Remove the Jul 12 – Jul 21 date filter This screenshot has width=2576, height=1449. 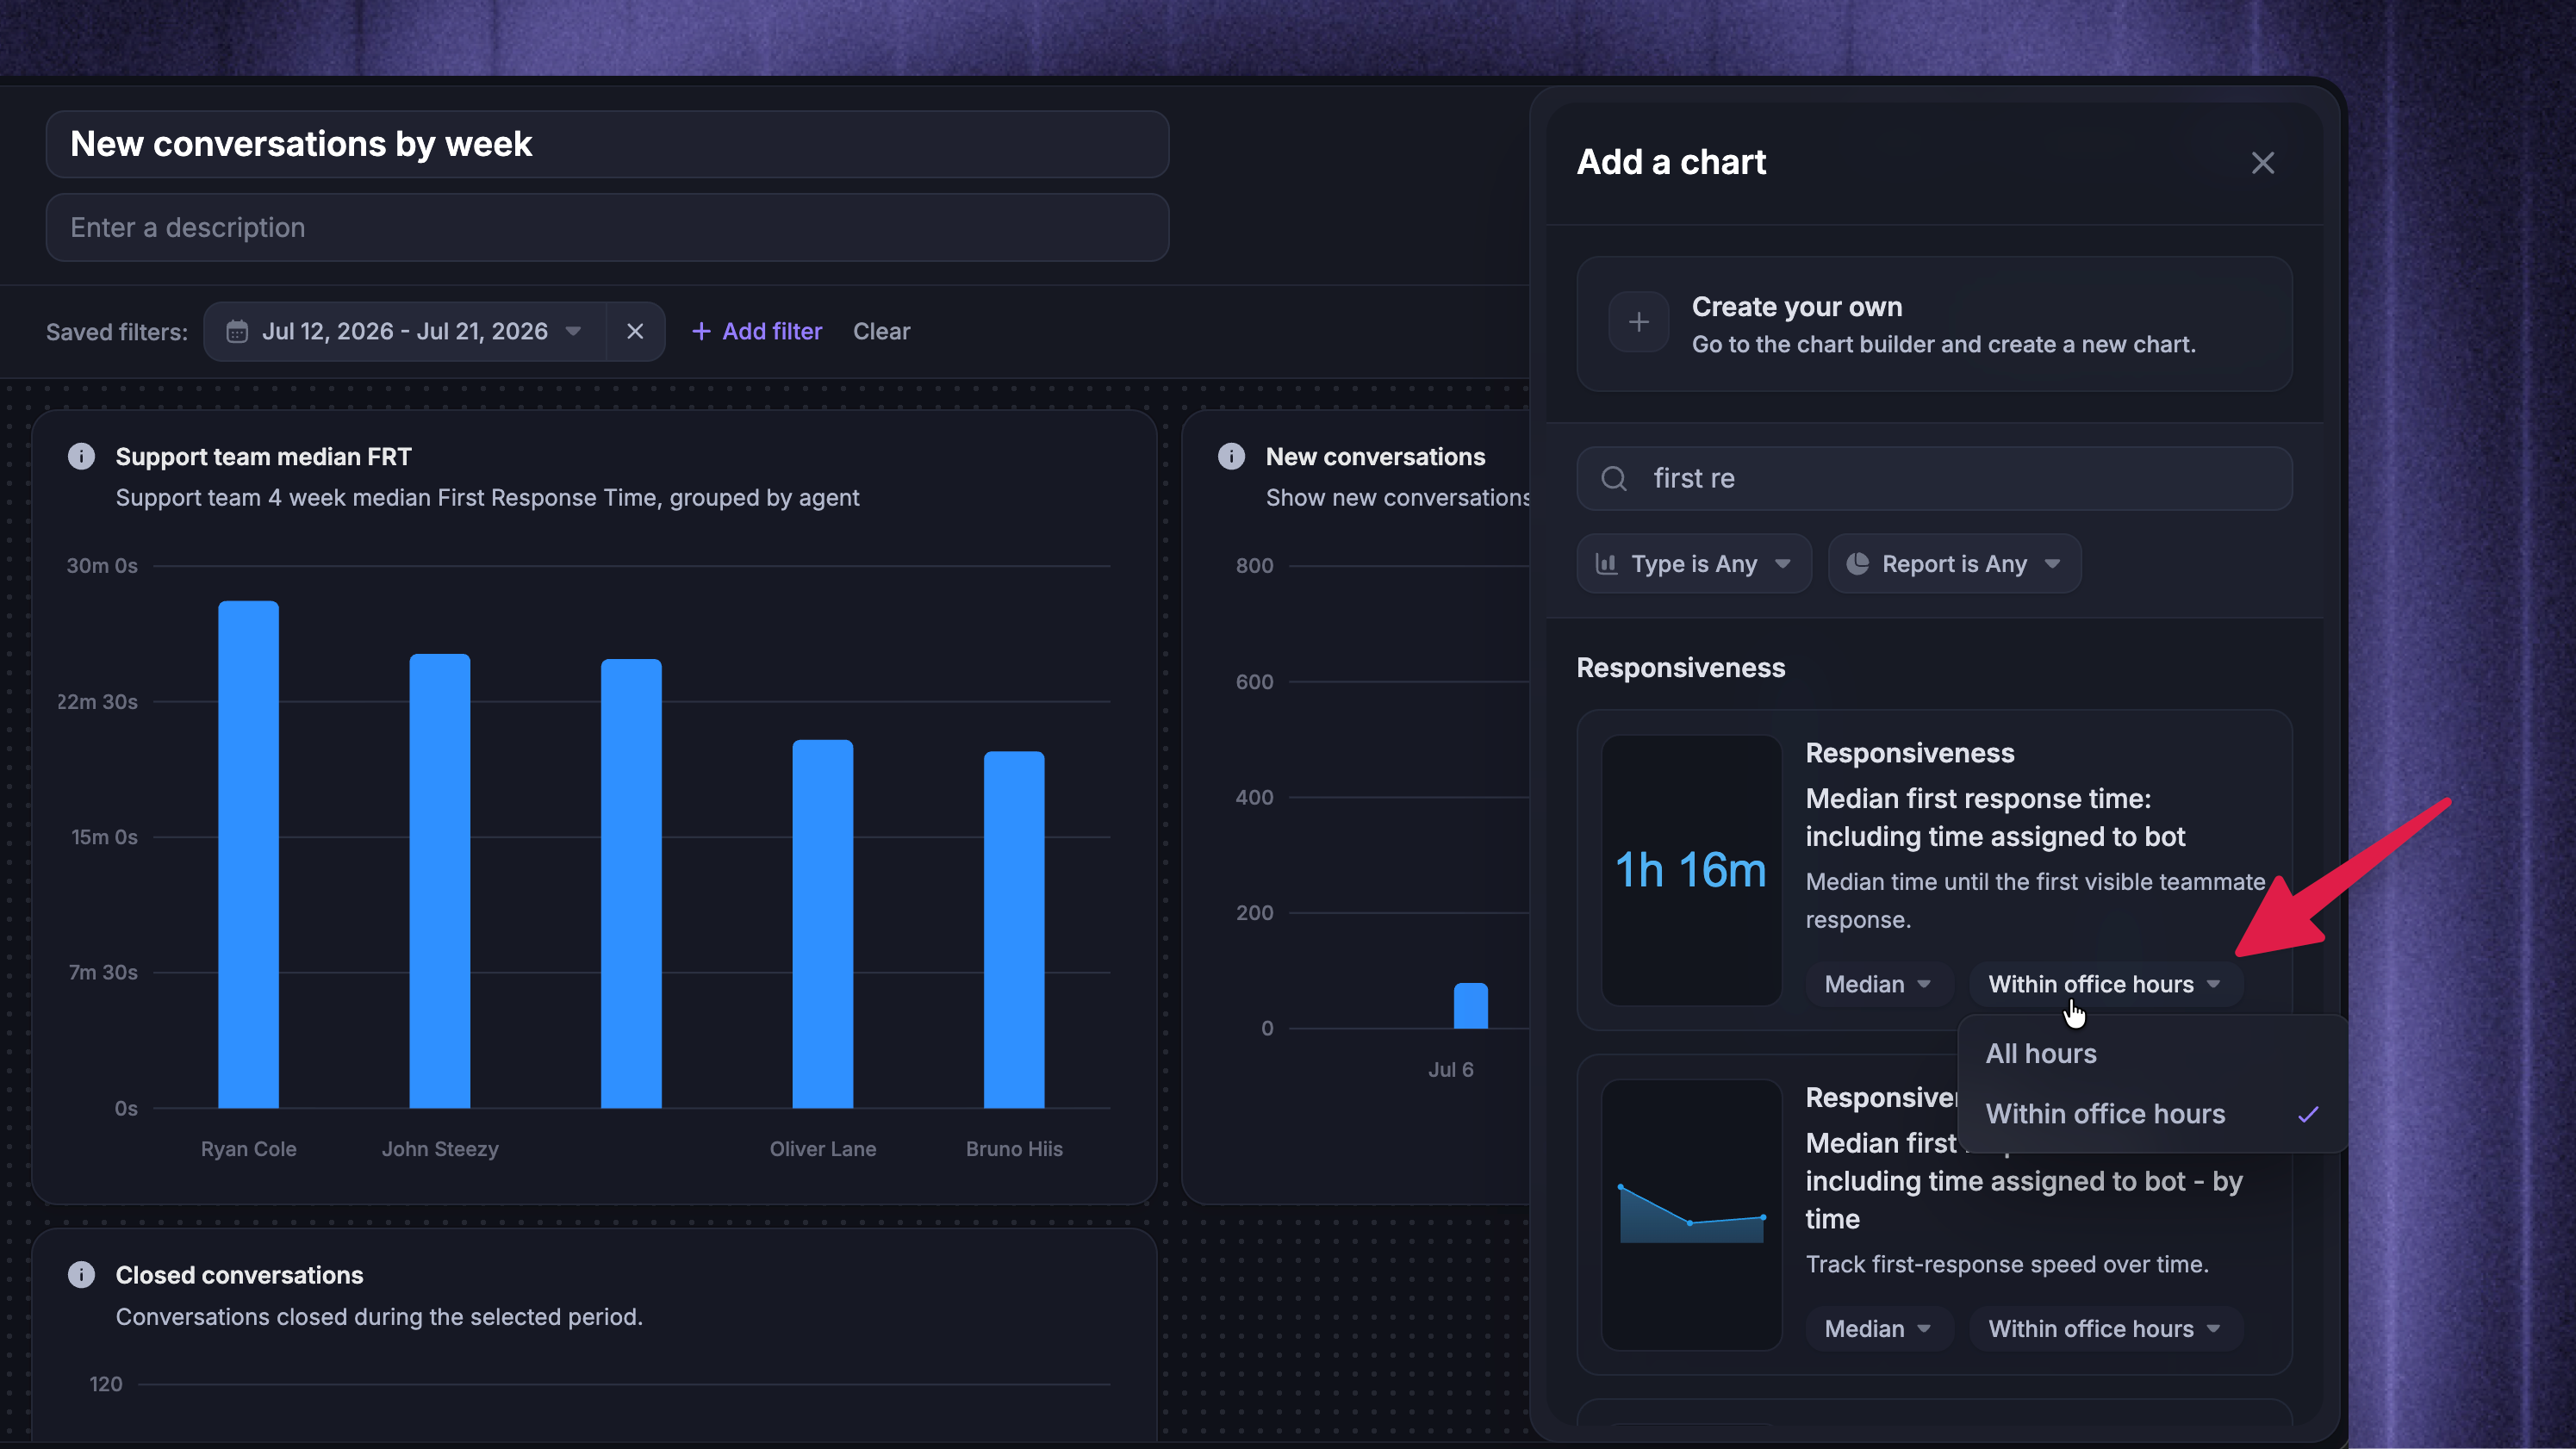pos(635,331)
